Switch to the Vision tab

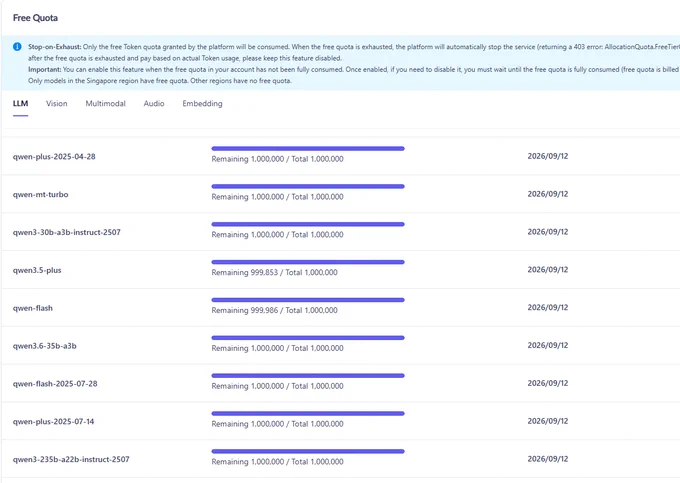(57, 104)
